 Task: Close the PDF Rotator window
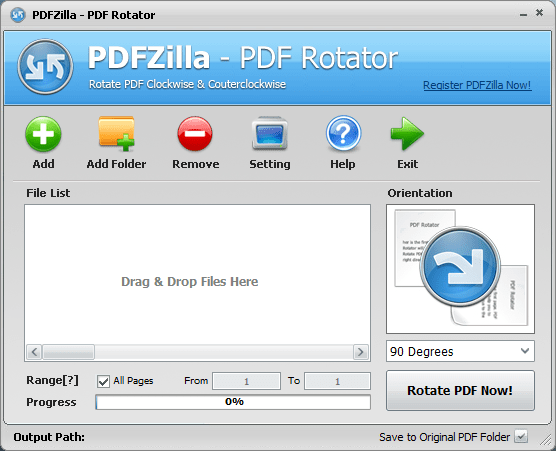pos(539,13)
